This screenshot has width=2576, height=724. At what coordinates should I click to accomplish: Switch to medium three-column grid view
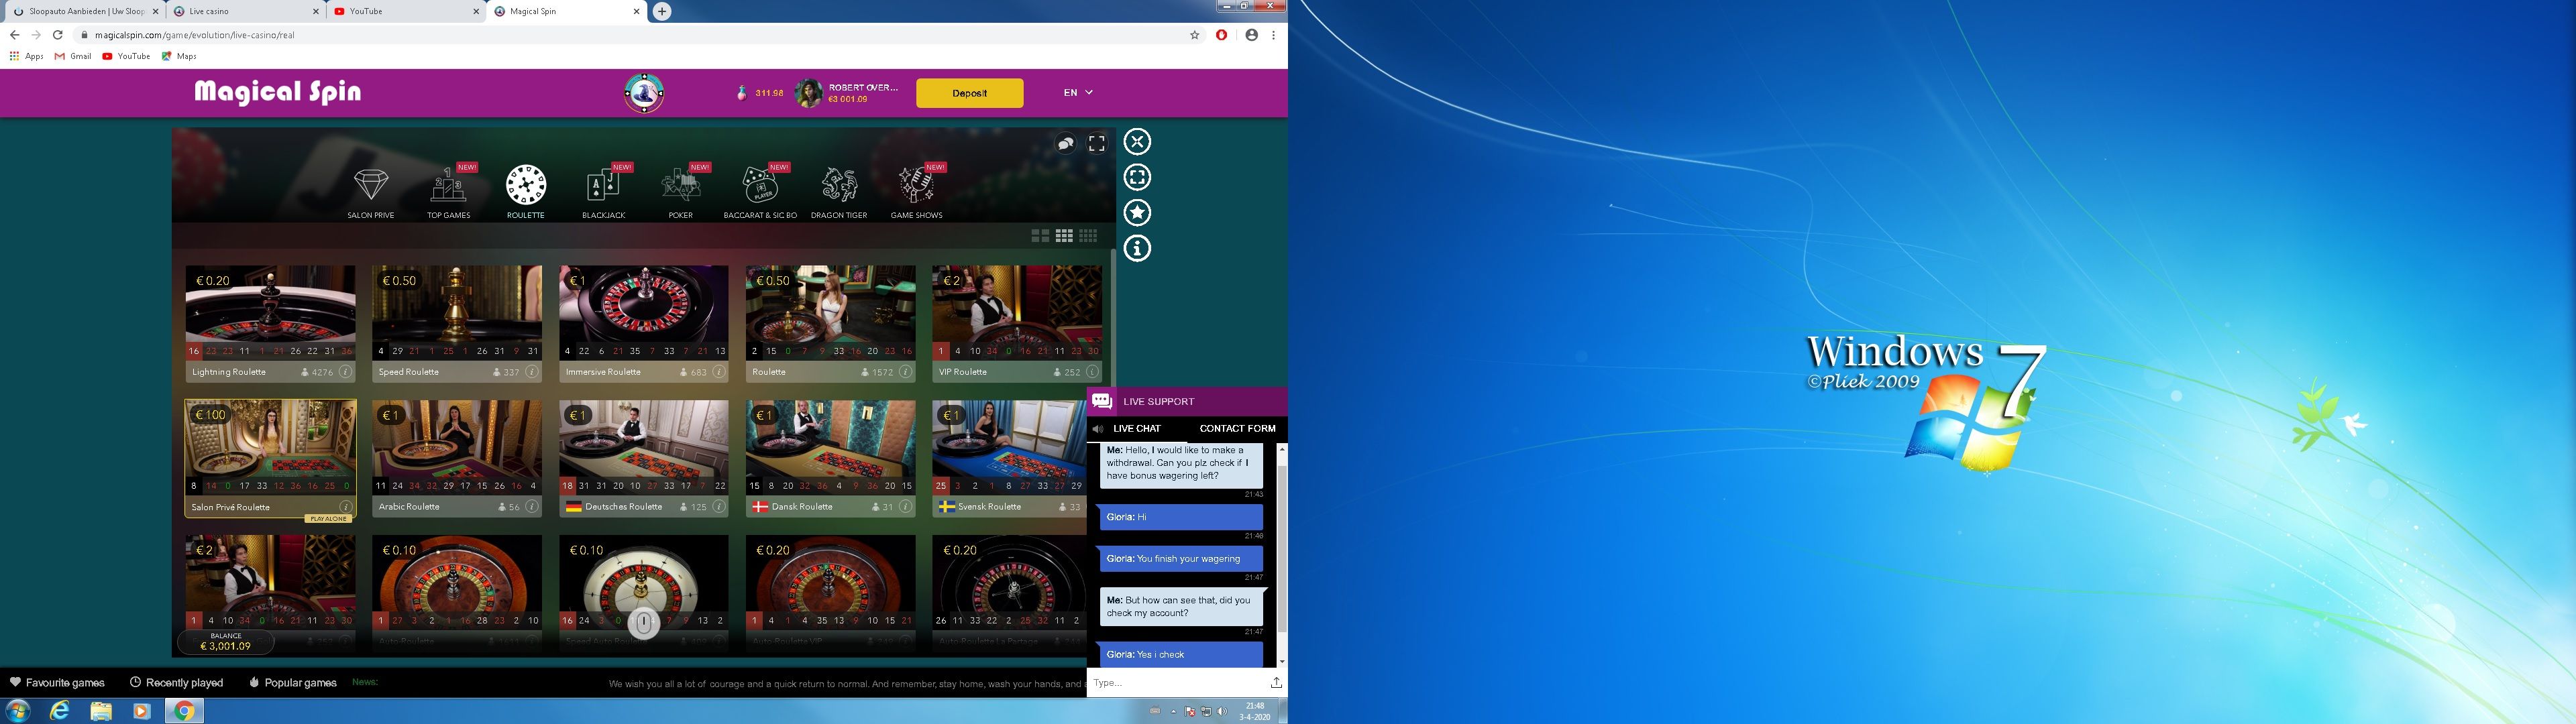[x=1064, y=236]
